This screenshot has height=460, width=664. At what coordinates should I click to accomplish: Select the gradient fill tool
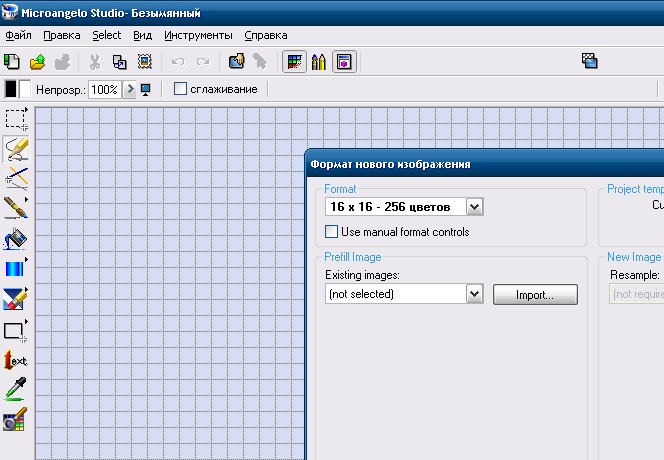(15, 269)
